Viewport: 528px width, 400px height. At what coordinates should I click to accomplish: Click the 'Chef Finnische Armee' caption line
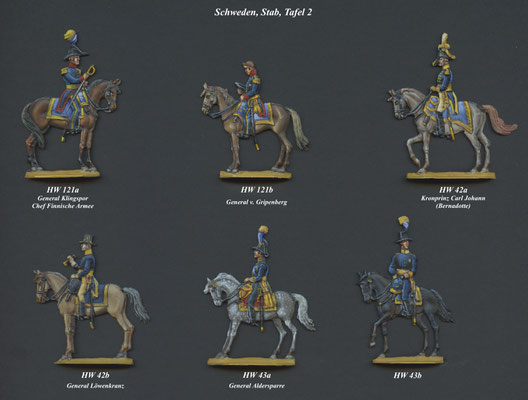point(63,206)
